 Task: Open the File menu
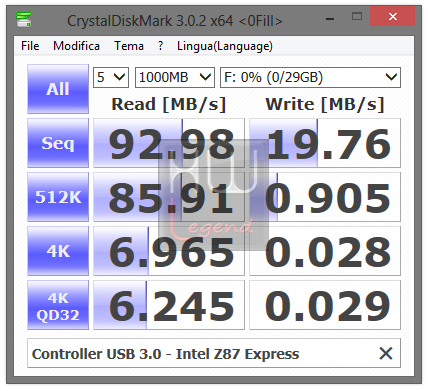point(30,46)
